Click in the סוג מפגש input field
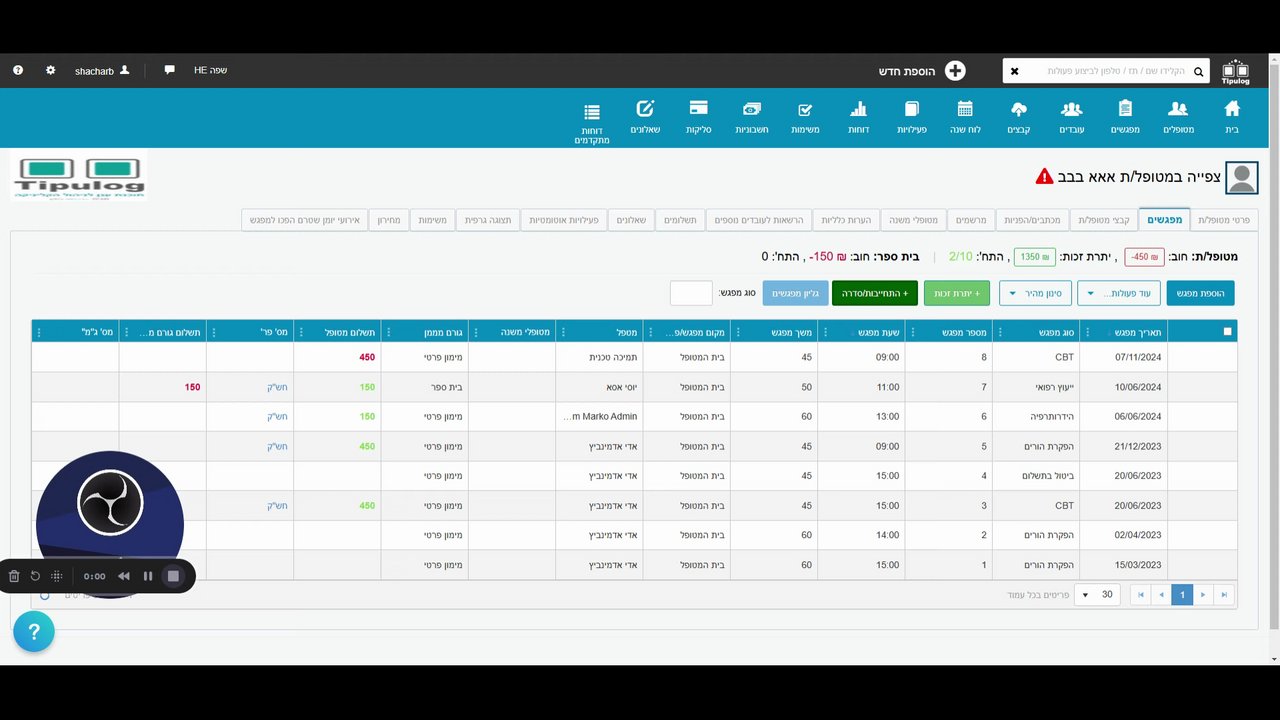This screenshot has height=720, width=1280. (x=691, y=293)
